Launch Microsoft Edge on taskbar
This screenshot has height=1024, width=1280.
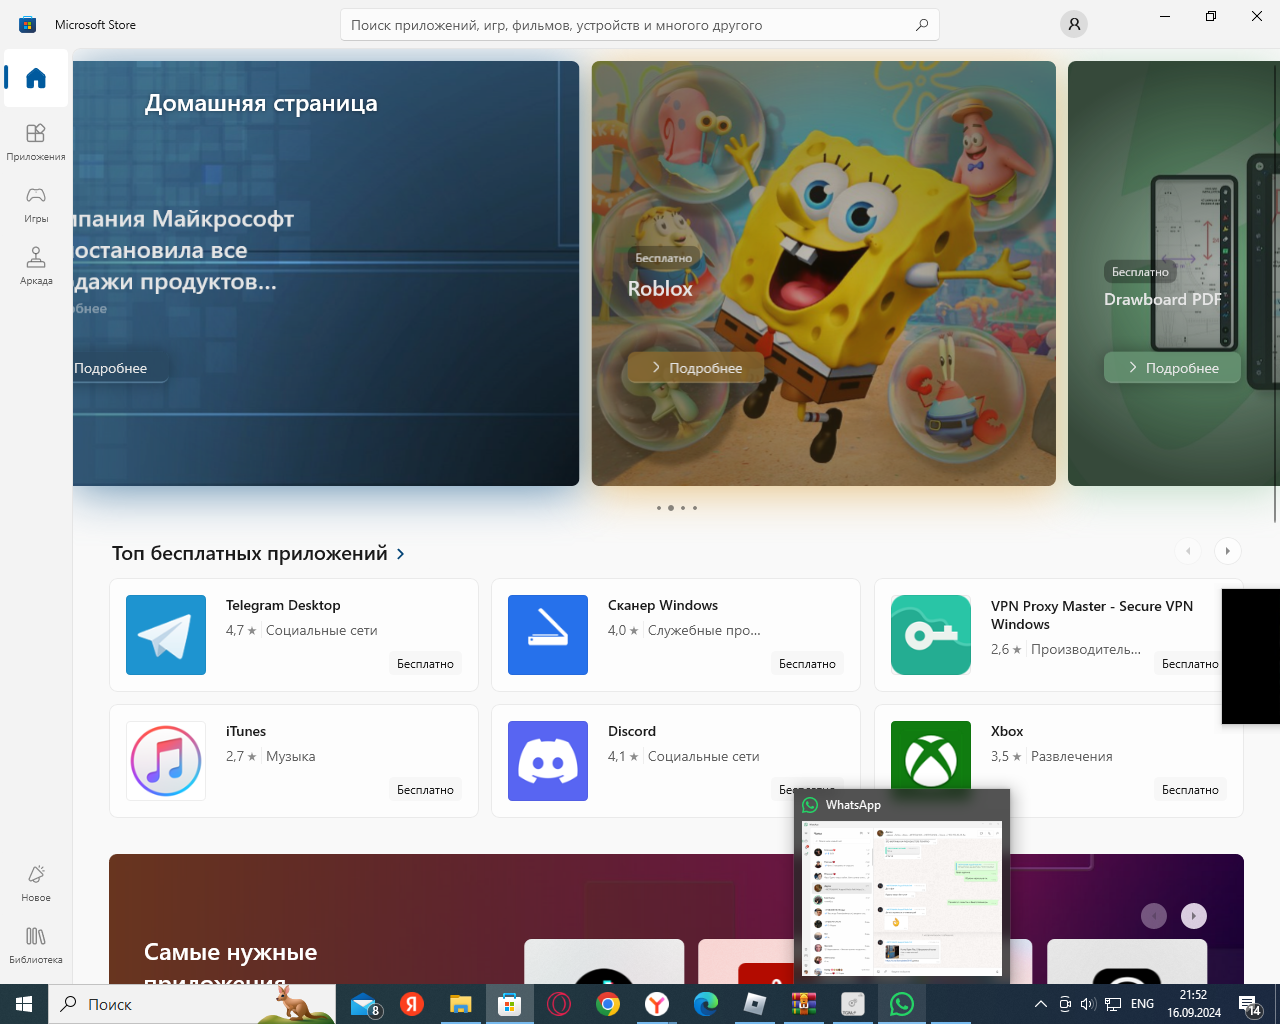pos(706,1004)
